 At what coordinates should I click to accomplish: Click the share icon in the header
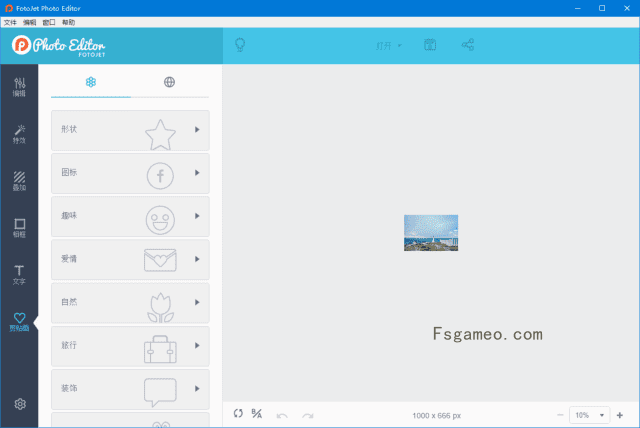468,45
